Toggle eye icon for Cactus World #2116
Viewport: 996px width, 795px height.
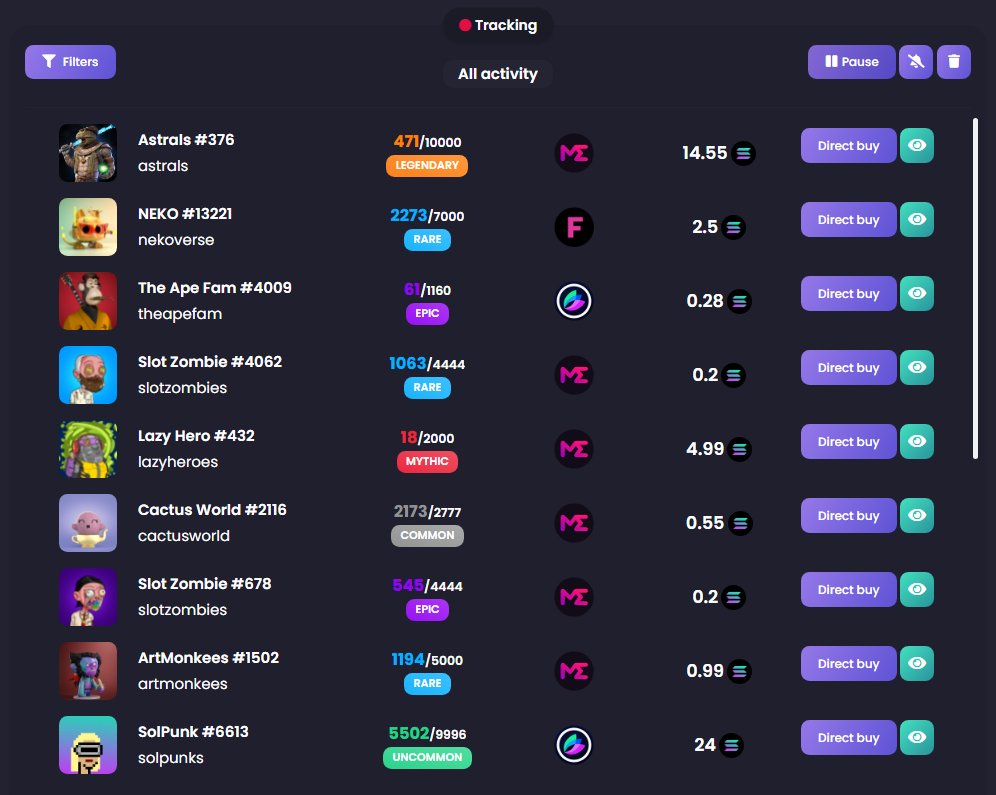(917, 516)
